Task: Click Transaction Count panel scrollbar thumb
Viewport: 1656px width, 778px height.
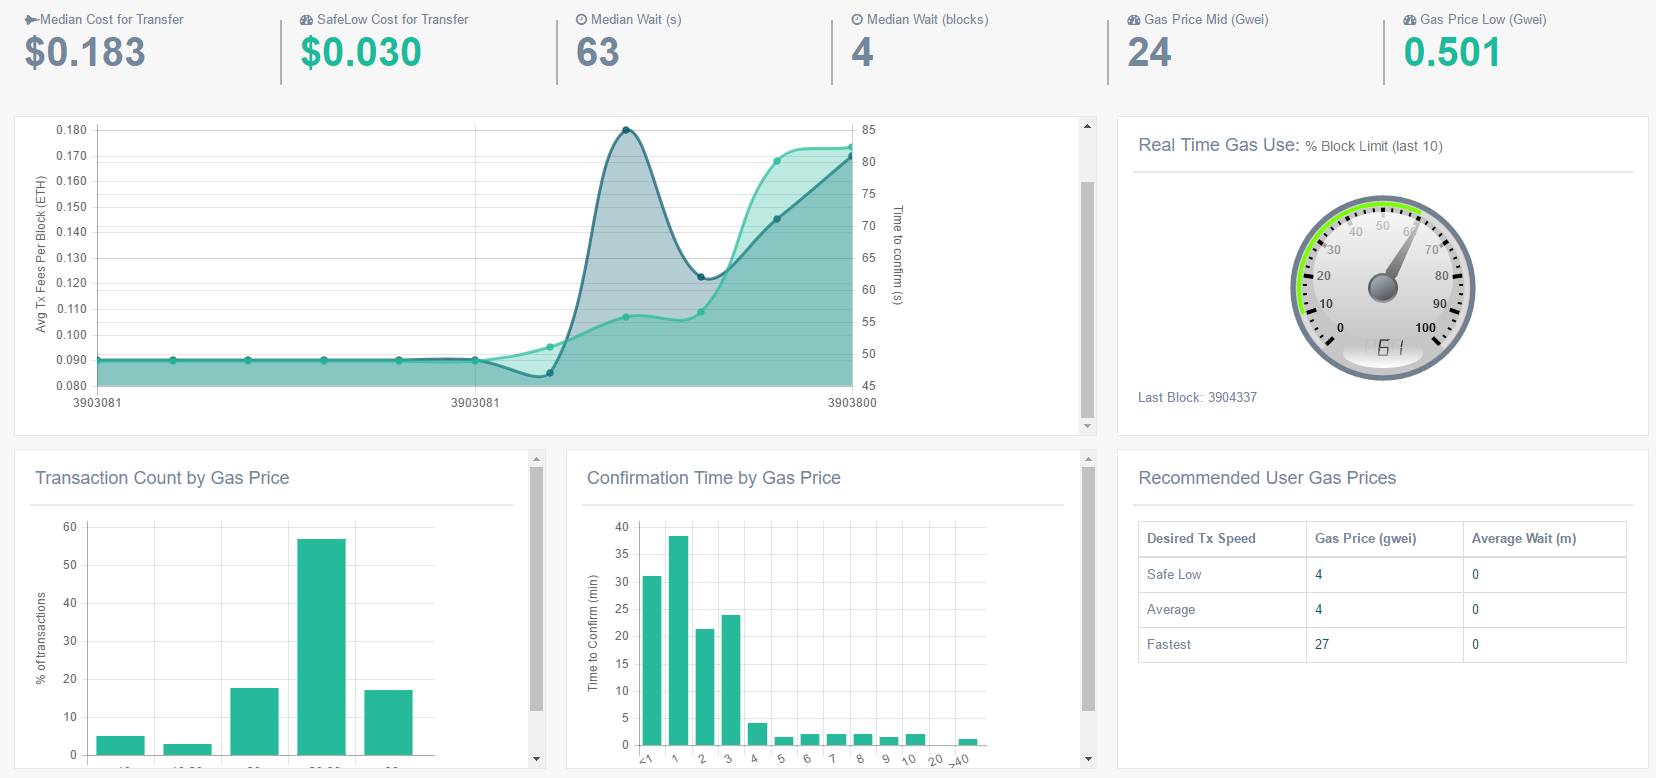Action: (536, 589)
